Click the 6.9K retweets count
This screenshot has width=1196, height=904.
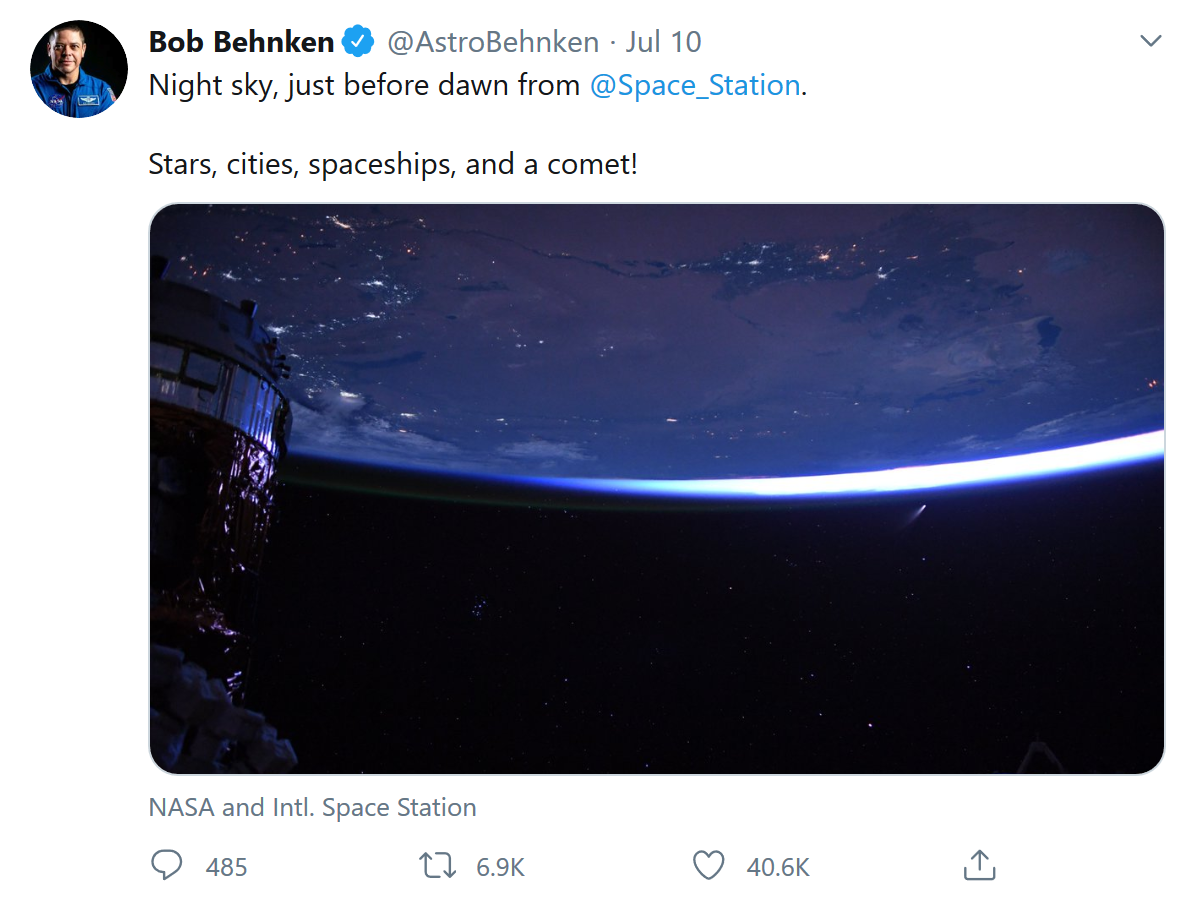click(500, 866)
